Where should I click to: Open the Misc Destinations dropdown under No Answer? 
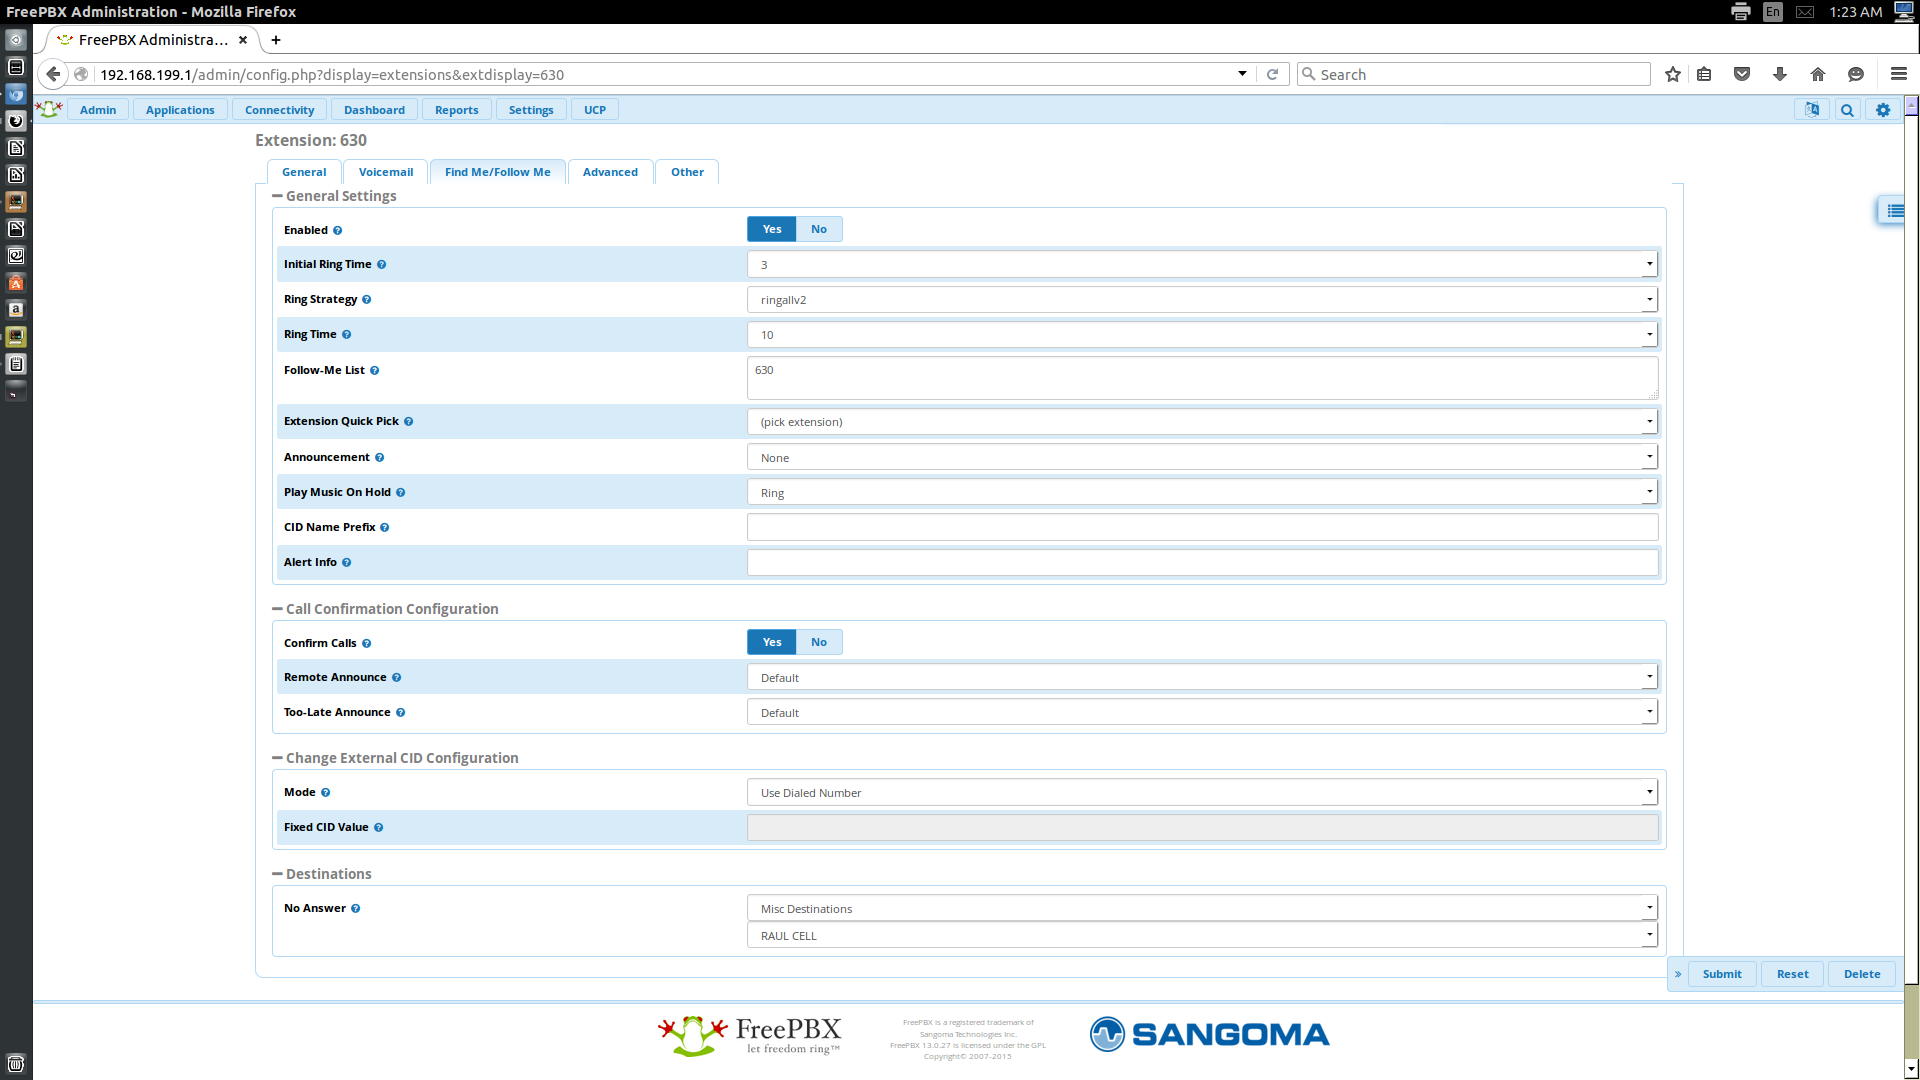coord(1202,909)
